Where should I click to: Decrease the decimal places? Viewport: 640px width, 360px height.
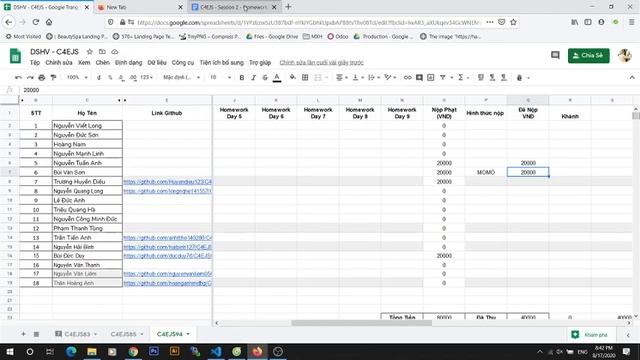[x=121, y=77]
